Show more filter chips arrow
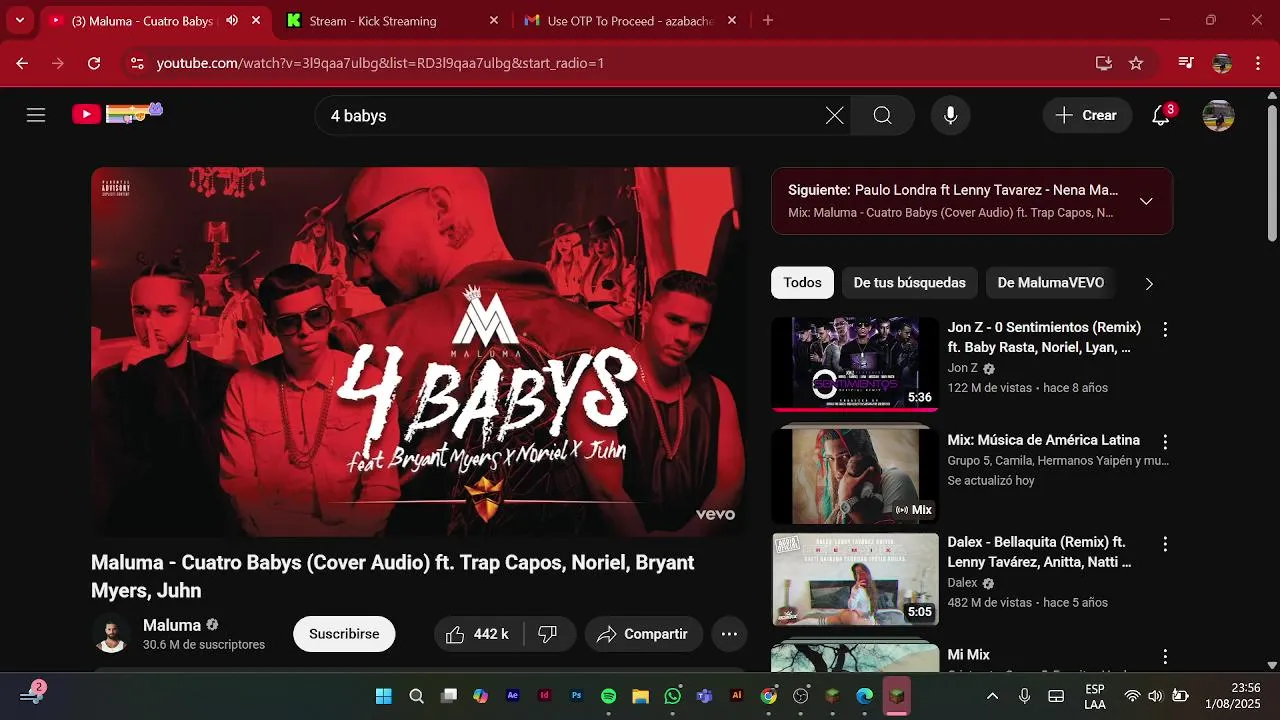Viewport: 1280px width, 720px height. point(1149,284)
